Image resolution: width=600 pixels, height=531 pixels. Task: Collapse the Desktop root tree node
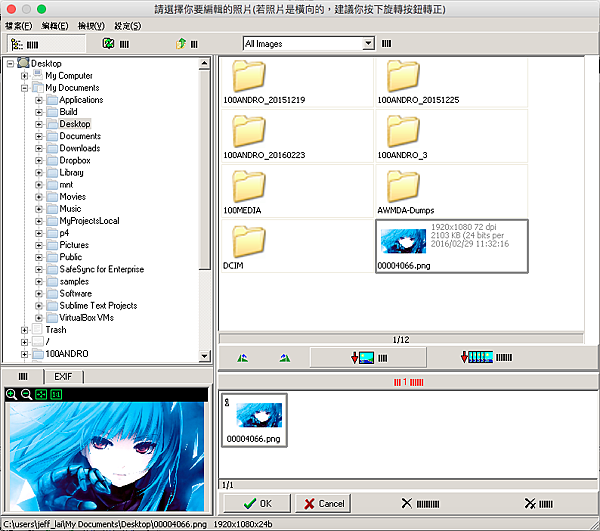coord(10,64)
